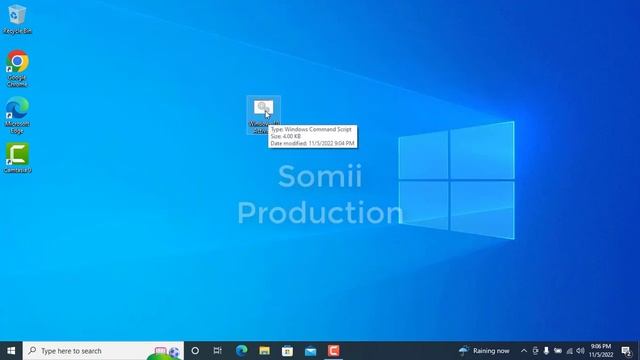This screenshot has height=360, width=640.
Task: Open the clock showing 9:06 PM
Action: click(x=601, y=351)
